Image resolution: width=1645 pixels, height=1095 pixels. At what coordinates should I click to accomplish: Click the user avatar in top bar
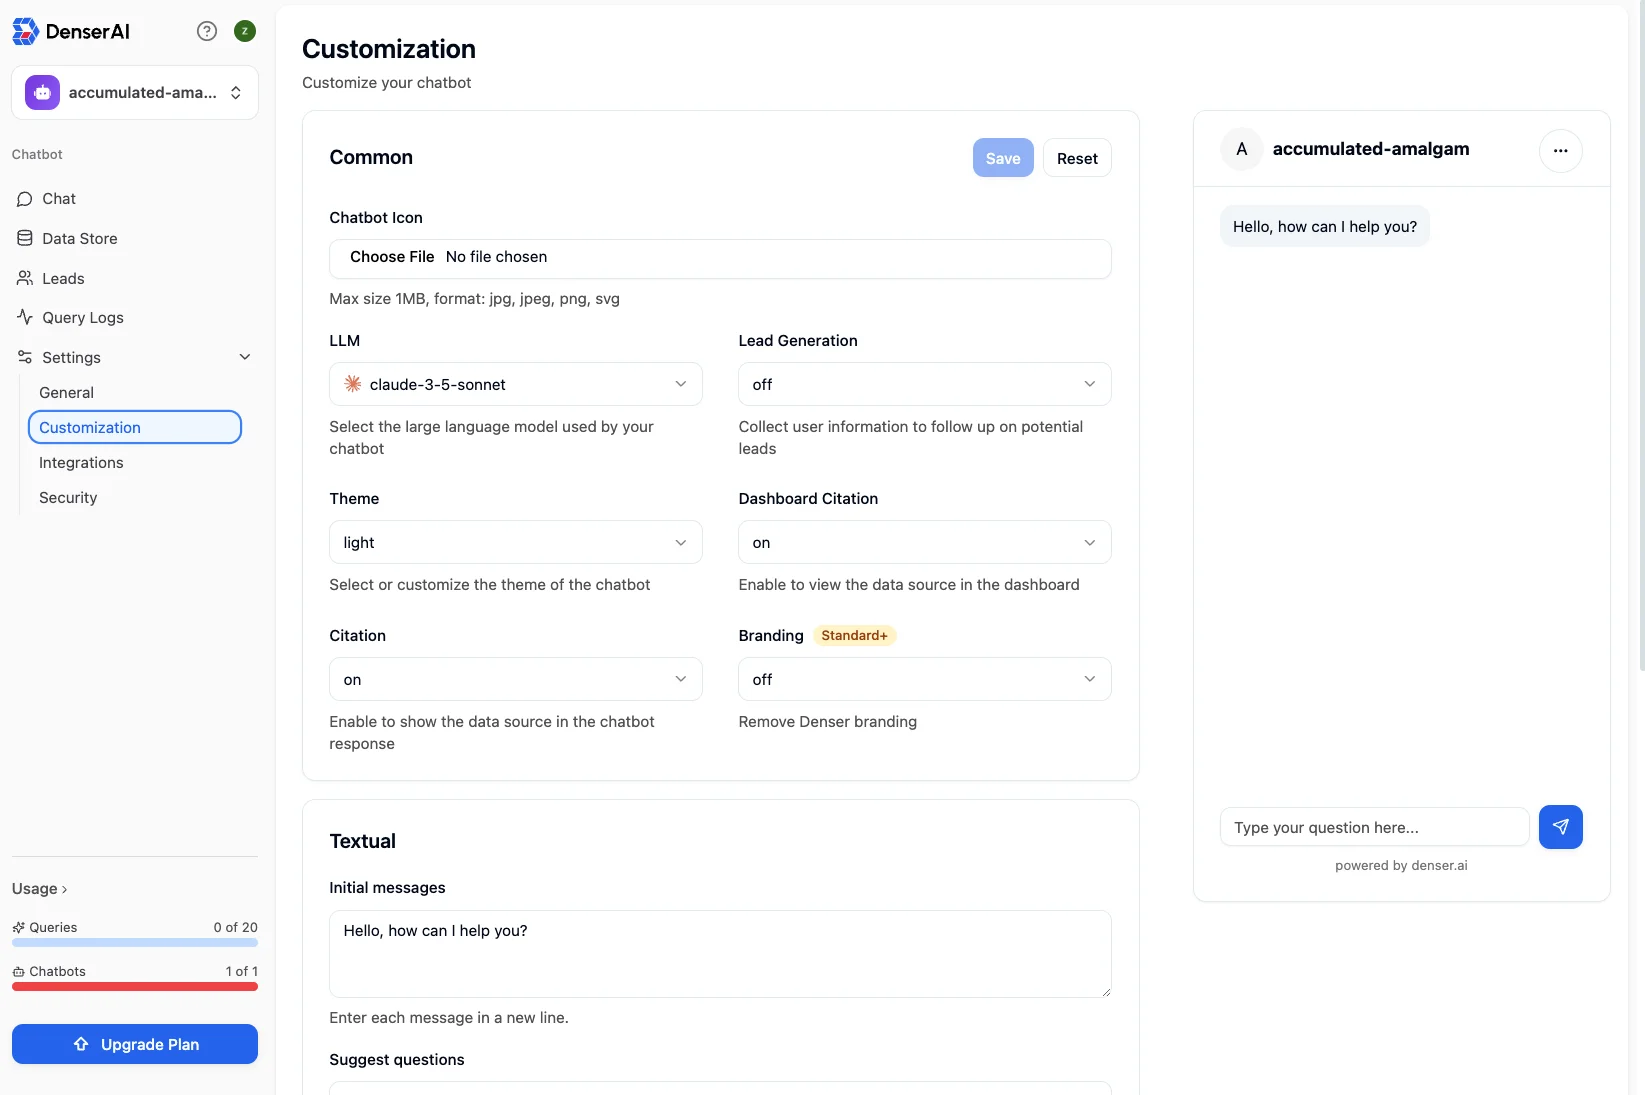(245, 31)
